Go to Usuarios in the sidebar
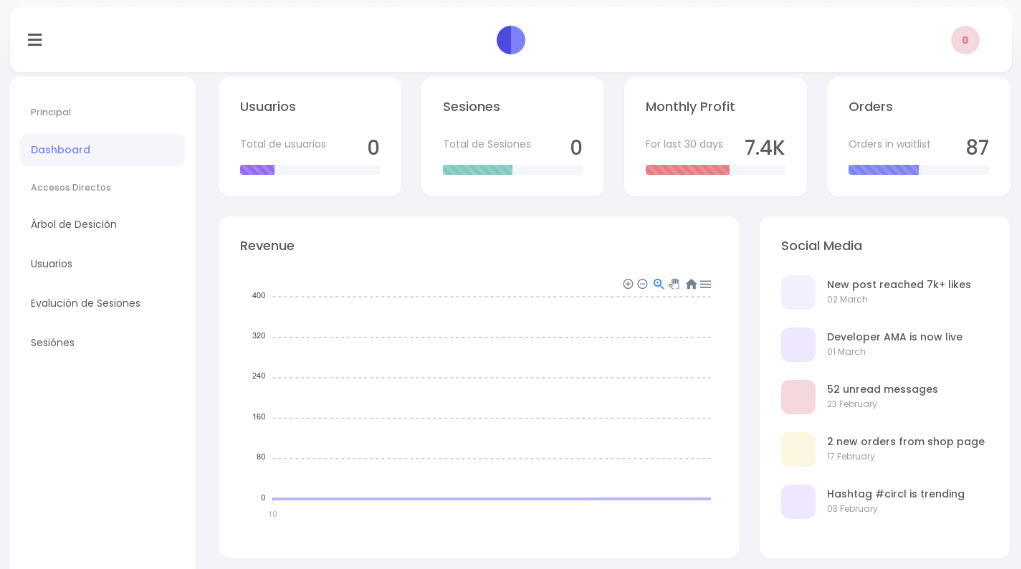 click(x=51, y=264)
